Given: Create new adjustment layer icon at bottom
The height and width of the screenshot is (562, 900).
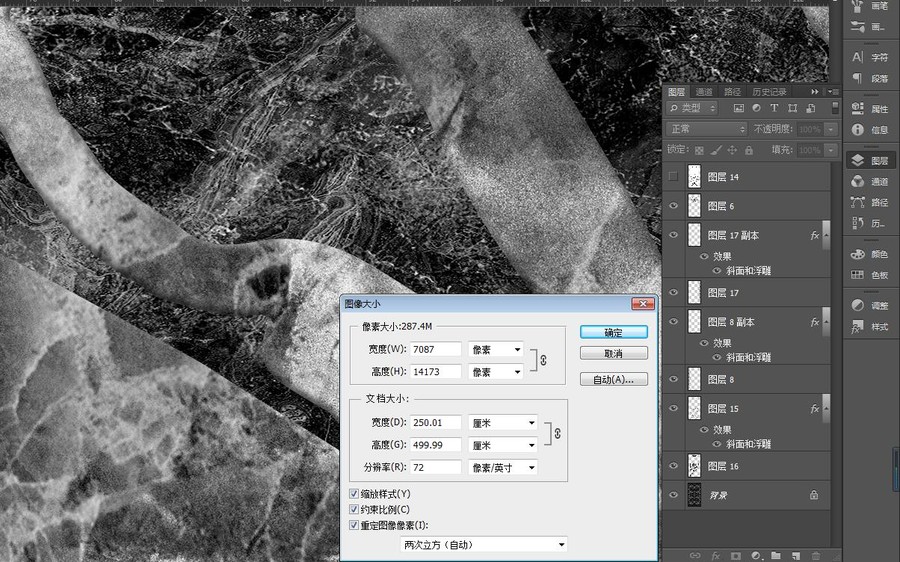Looking at the screenshot, I should point(757,555).
